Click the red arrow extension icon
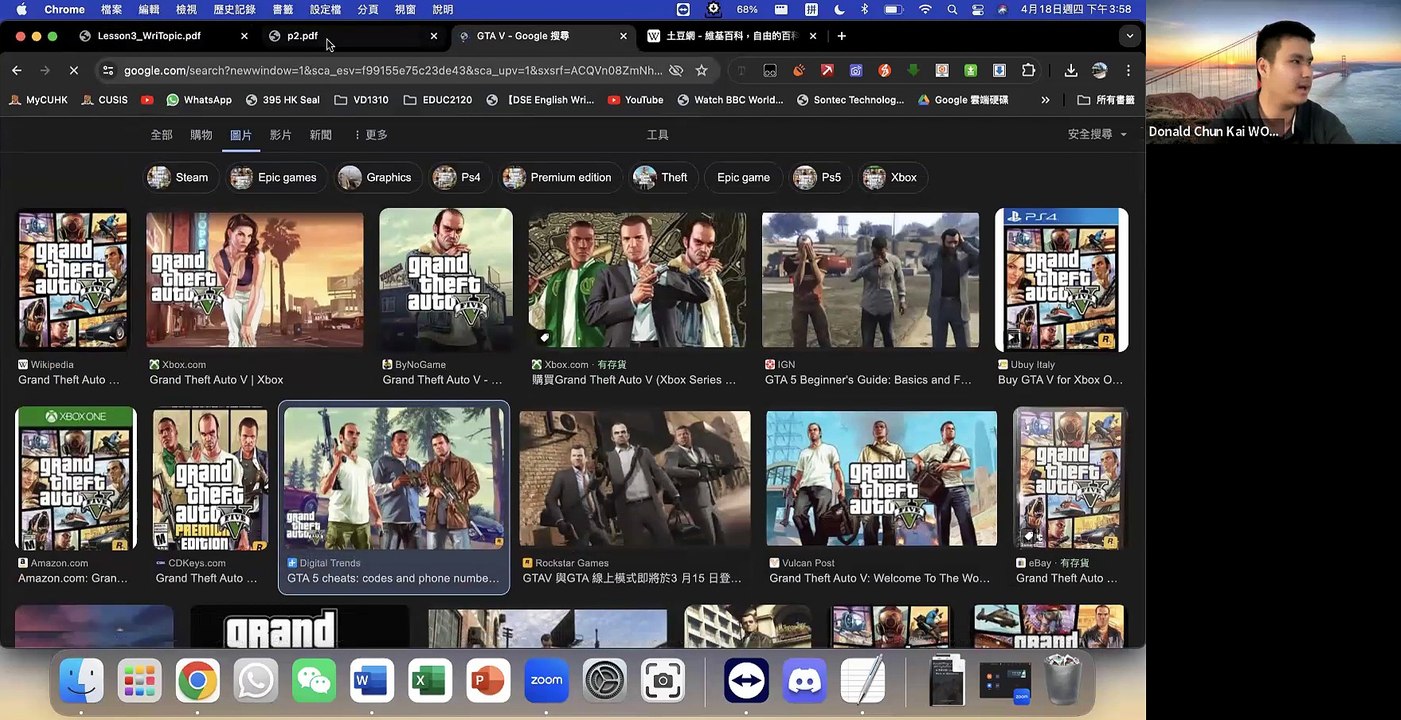This screenshot has width=1401, height=720. pyautogui.click(x=827, y=70)
